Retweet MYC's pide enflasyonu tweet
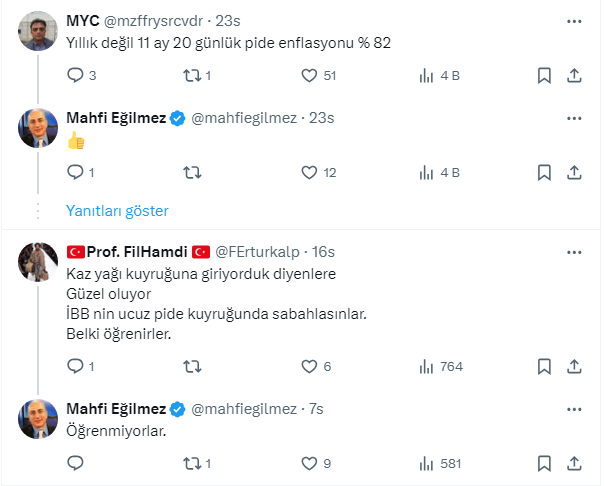The width and height of the screenshot is (605, 486). (191, 75)
